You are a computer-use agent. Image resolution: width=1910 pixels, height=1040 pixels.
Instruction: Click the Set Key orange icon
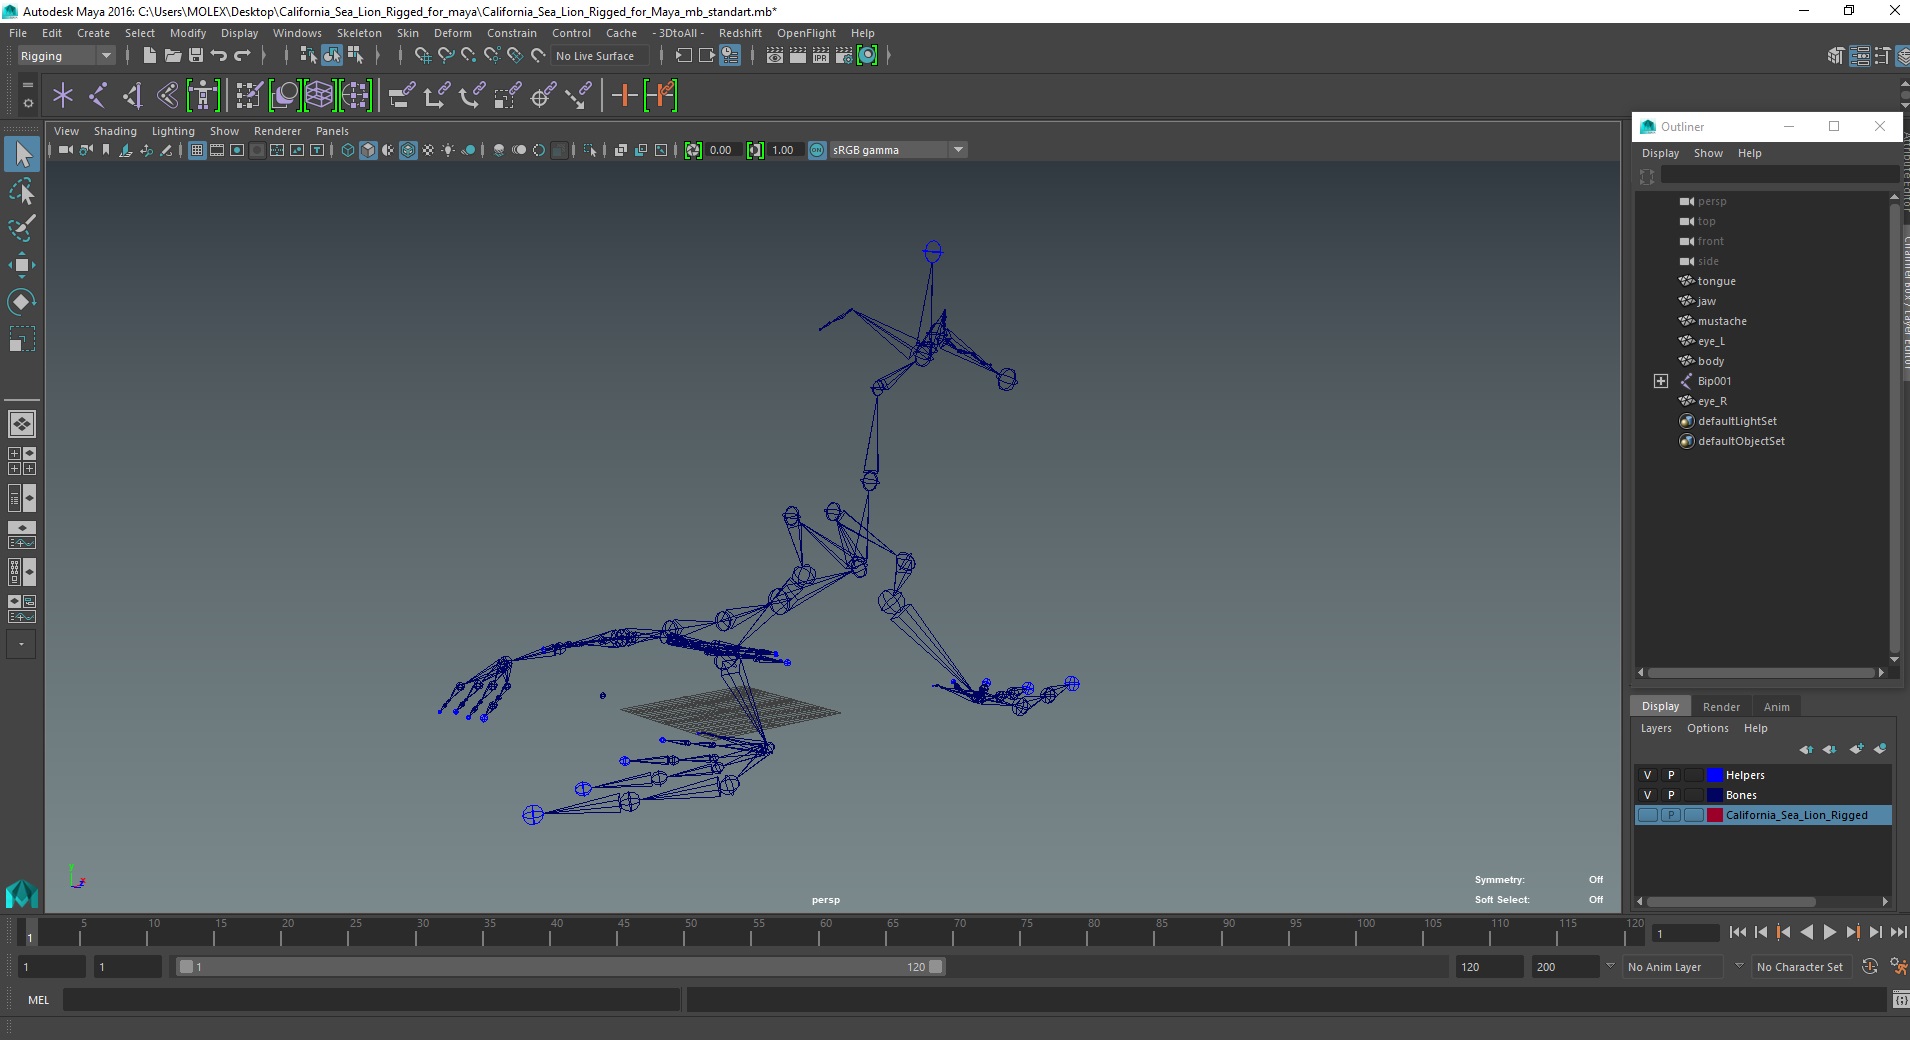[625, 96]
